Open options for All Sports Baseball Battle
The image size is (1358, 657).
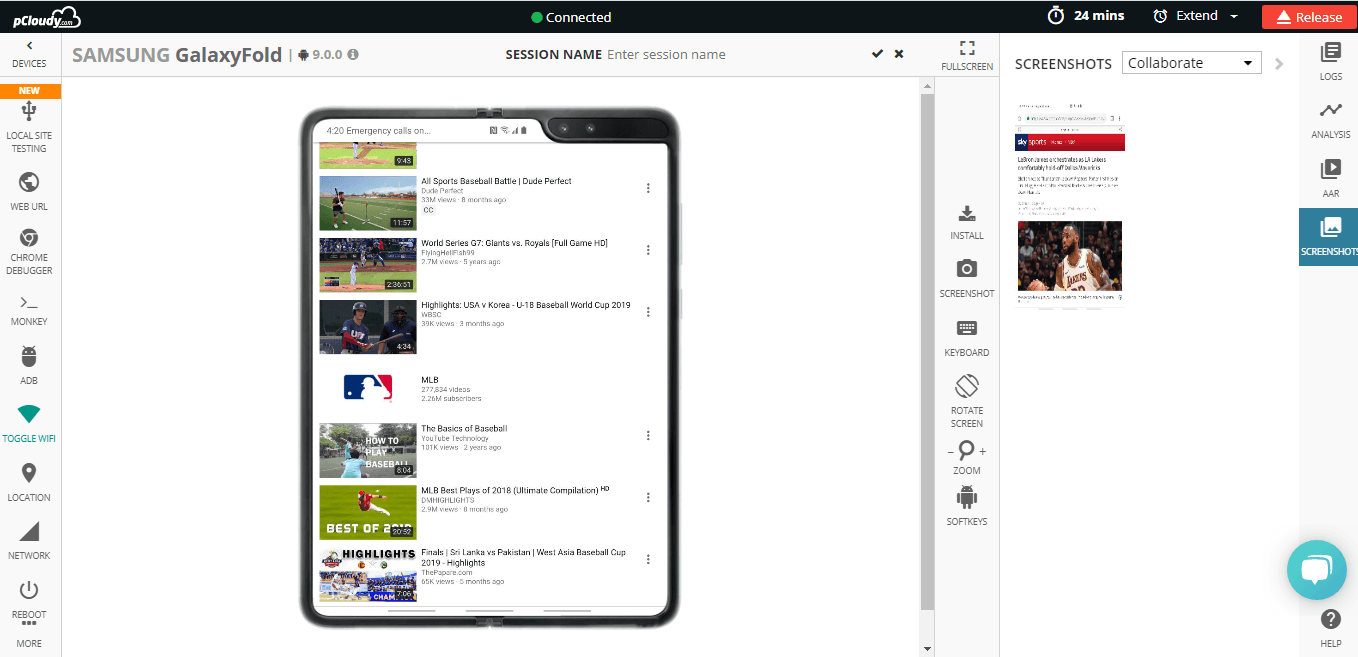coord(648,188)
